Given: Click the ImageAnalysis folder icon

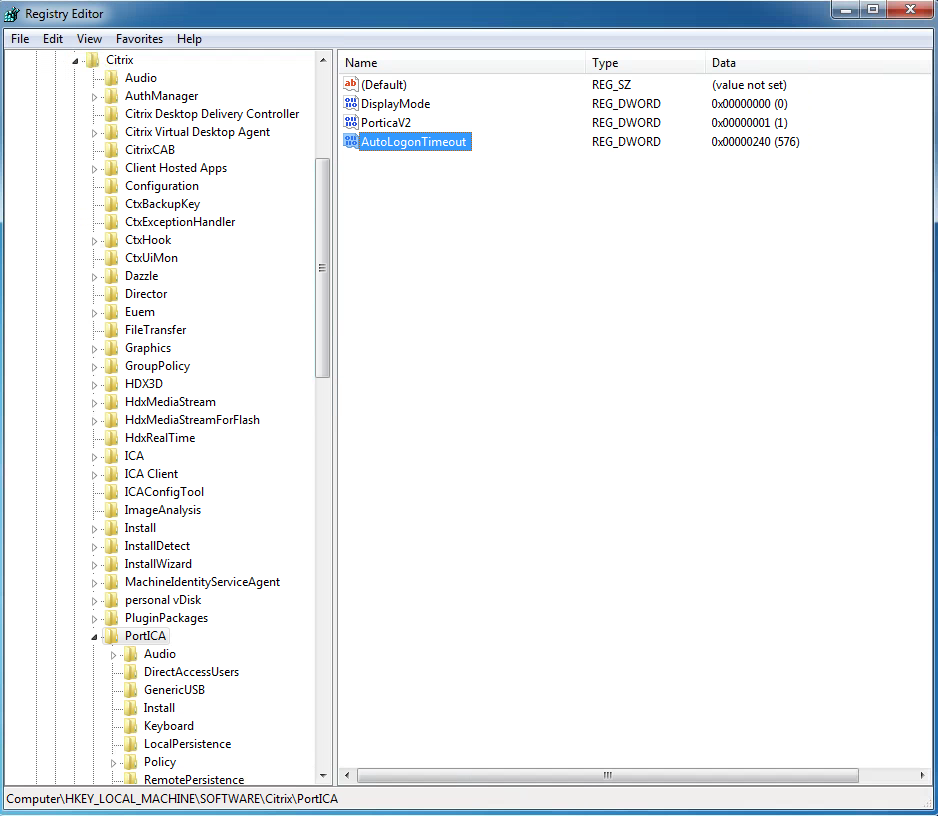Looking at the screenshot, I should (x=111, y=510).
